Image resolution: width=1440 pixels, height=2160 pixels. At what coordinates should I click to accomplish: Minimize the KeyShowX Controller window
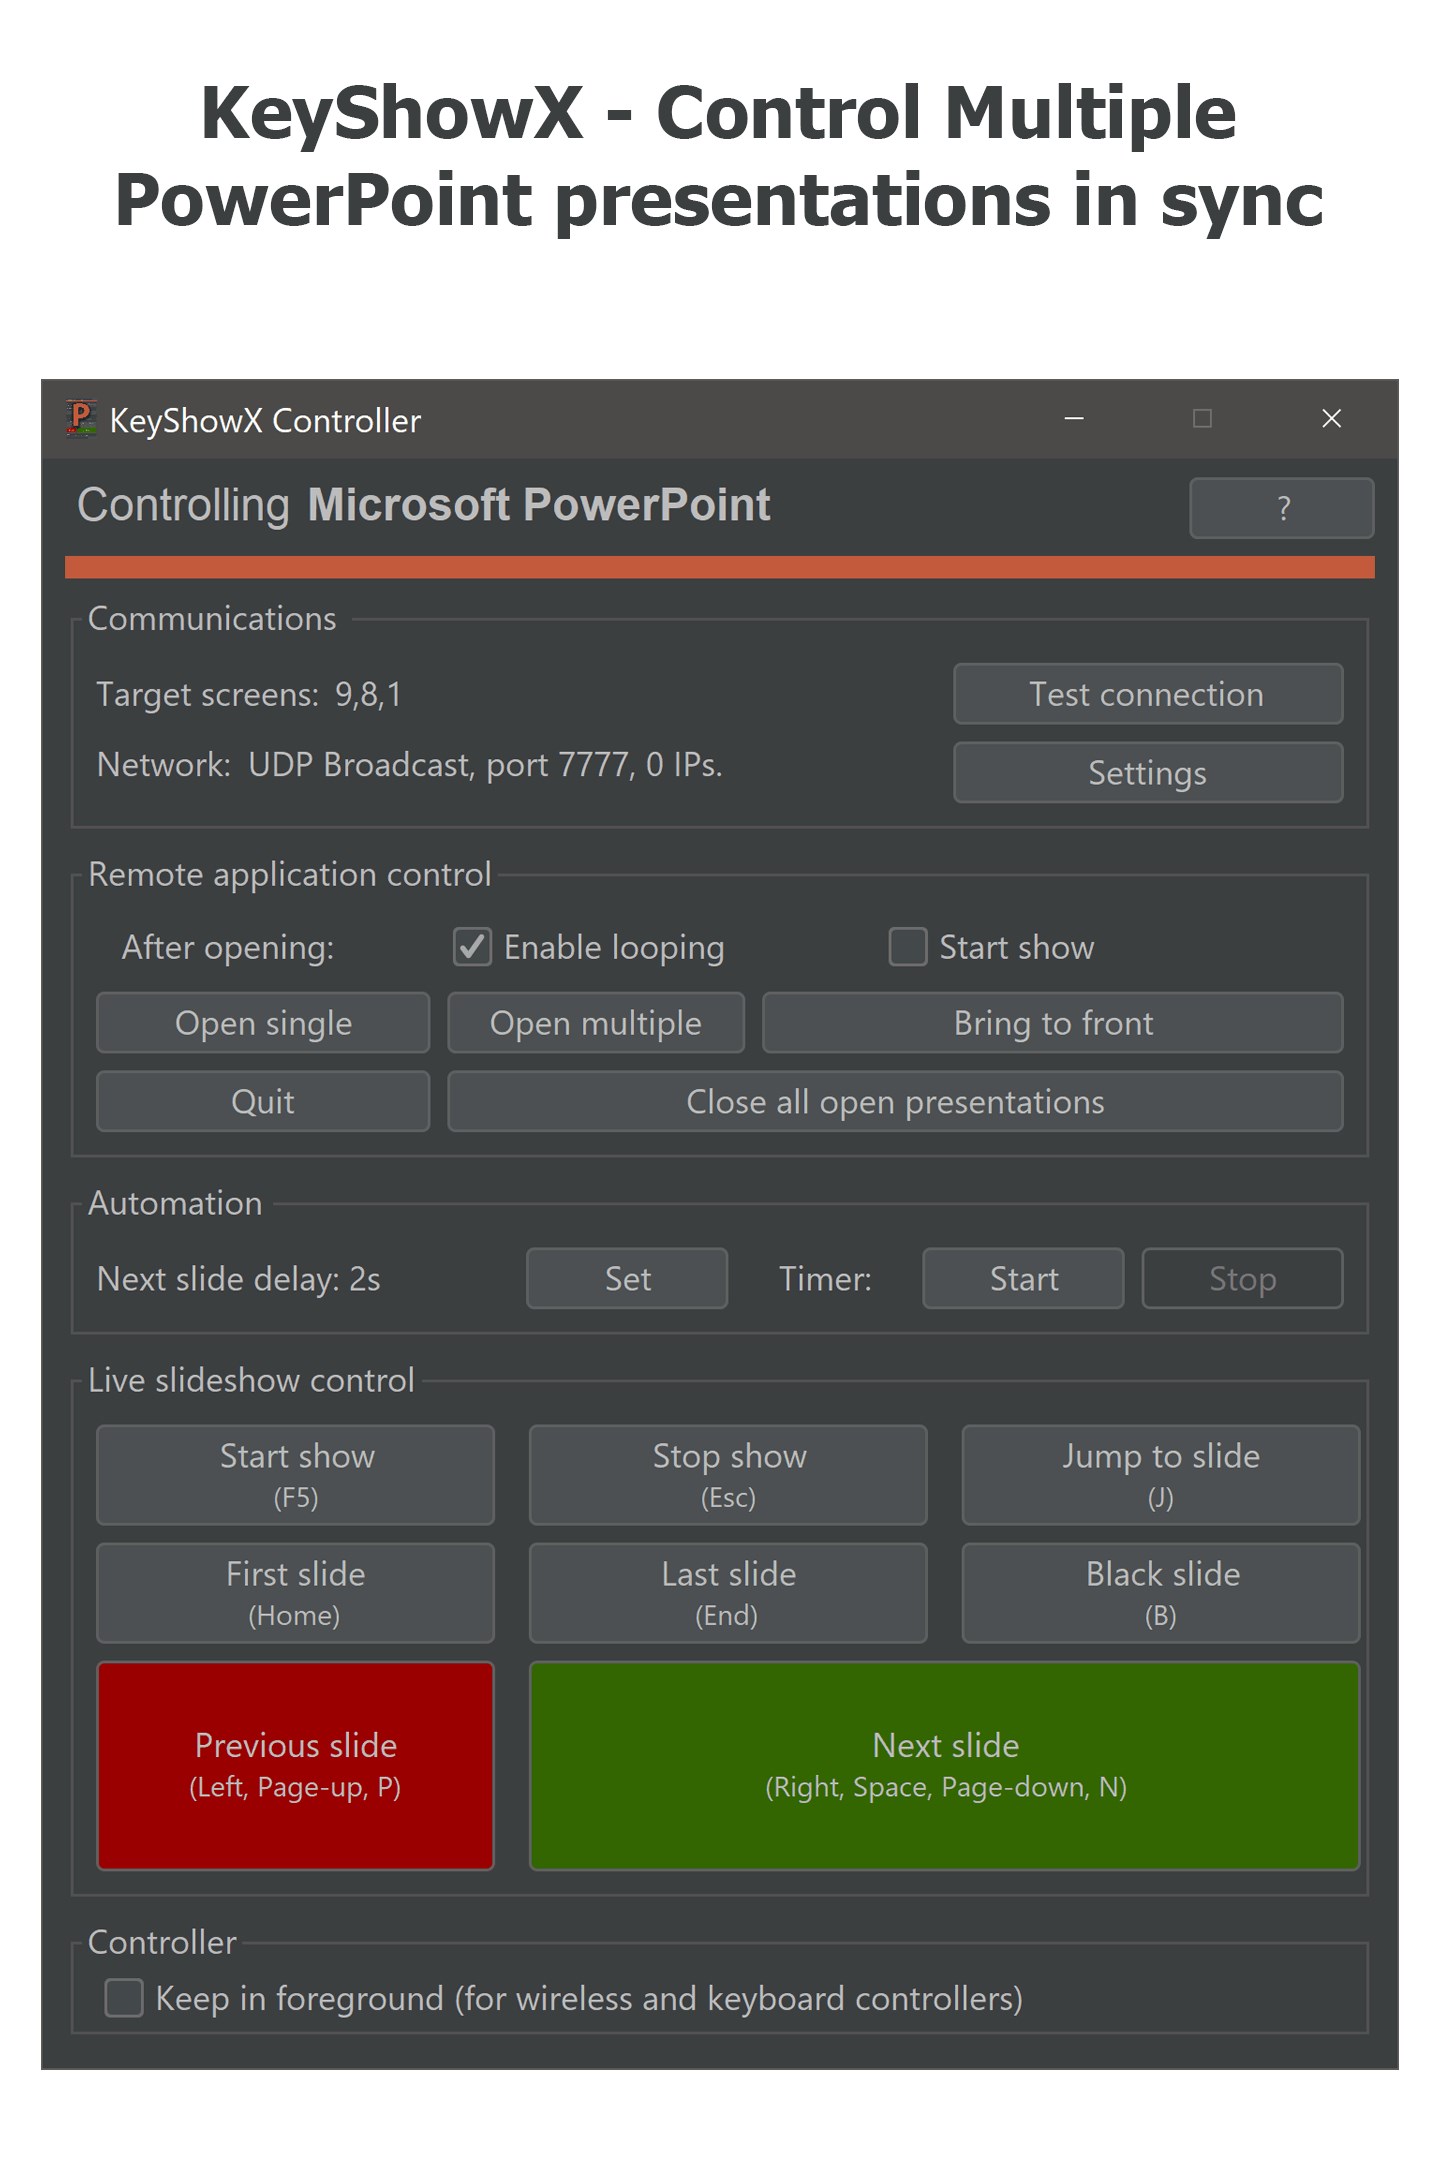click(x=1075, y=418)
